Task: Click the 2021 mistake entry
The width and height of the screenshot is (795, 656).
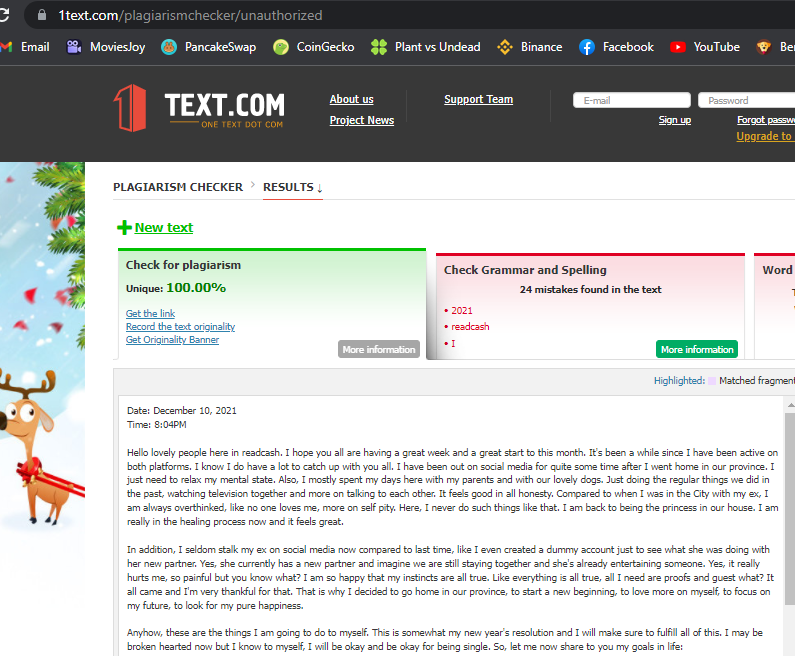Action: [x=461, y=311]
